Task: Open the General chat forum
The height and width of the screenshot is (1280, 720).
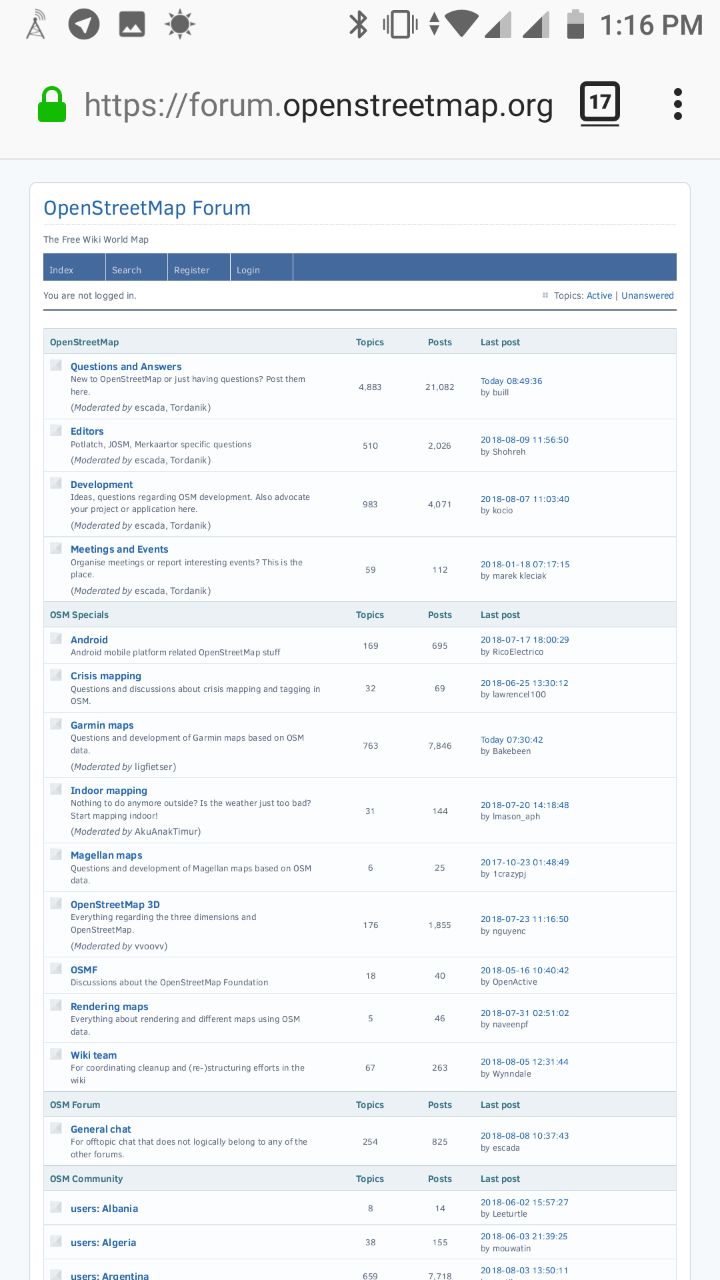Action: [x=101, y=1130]
